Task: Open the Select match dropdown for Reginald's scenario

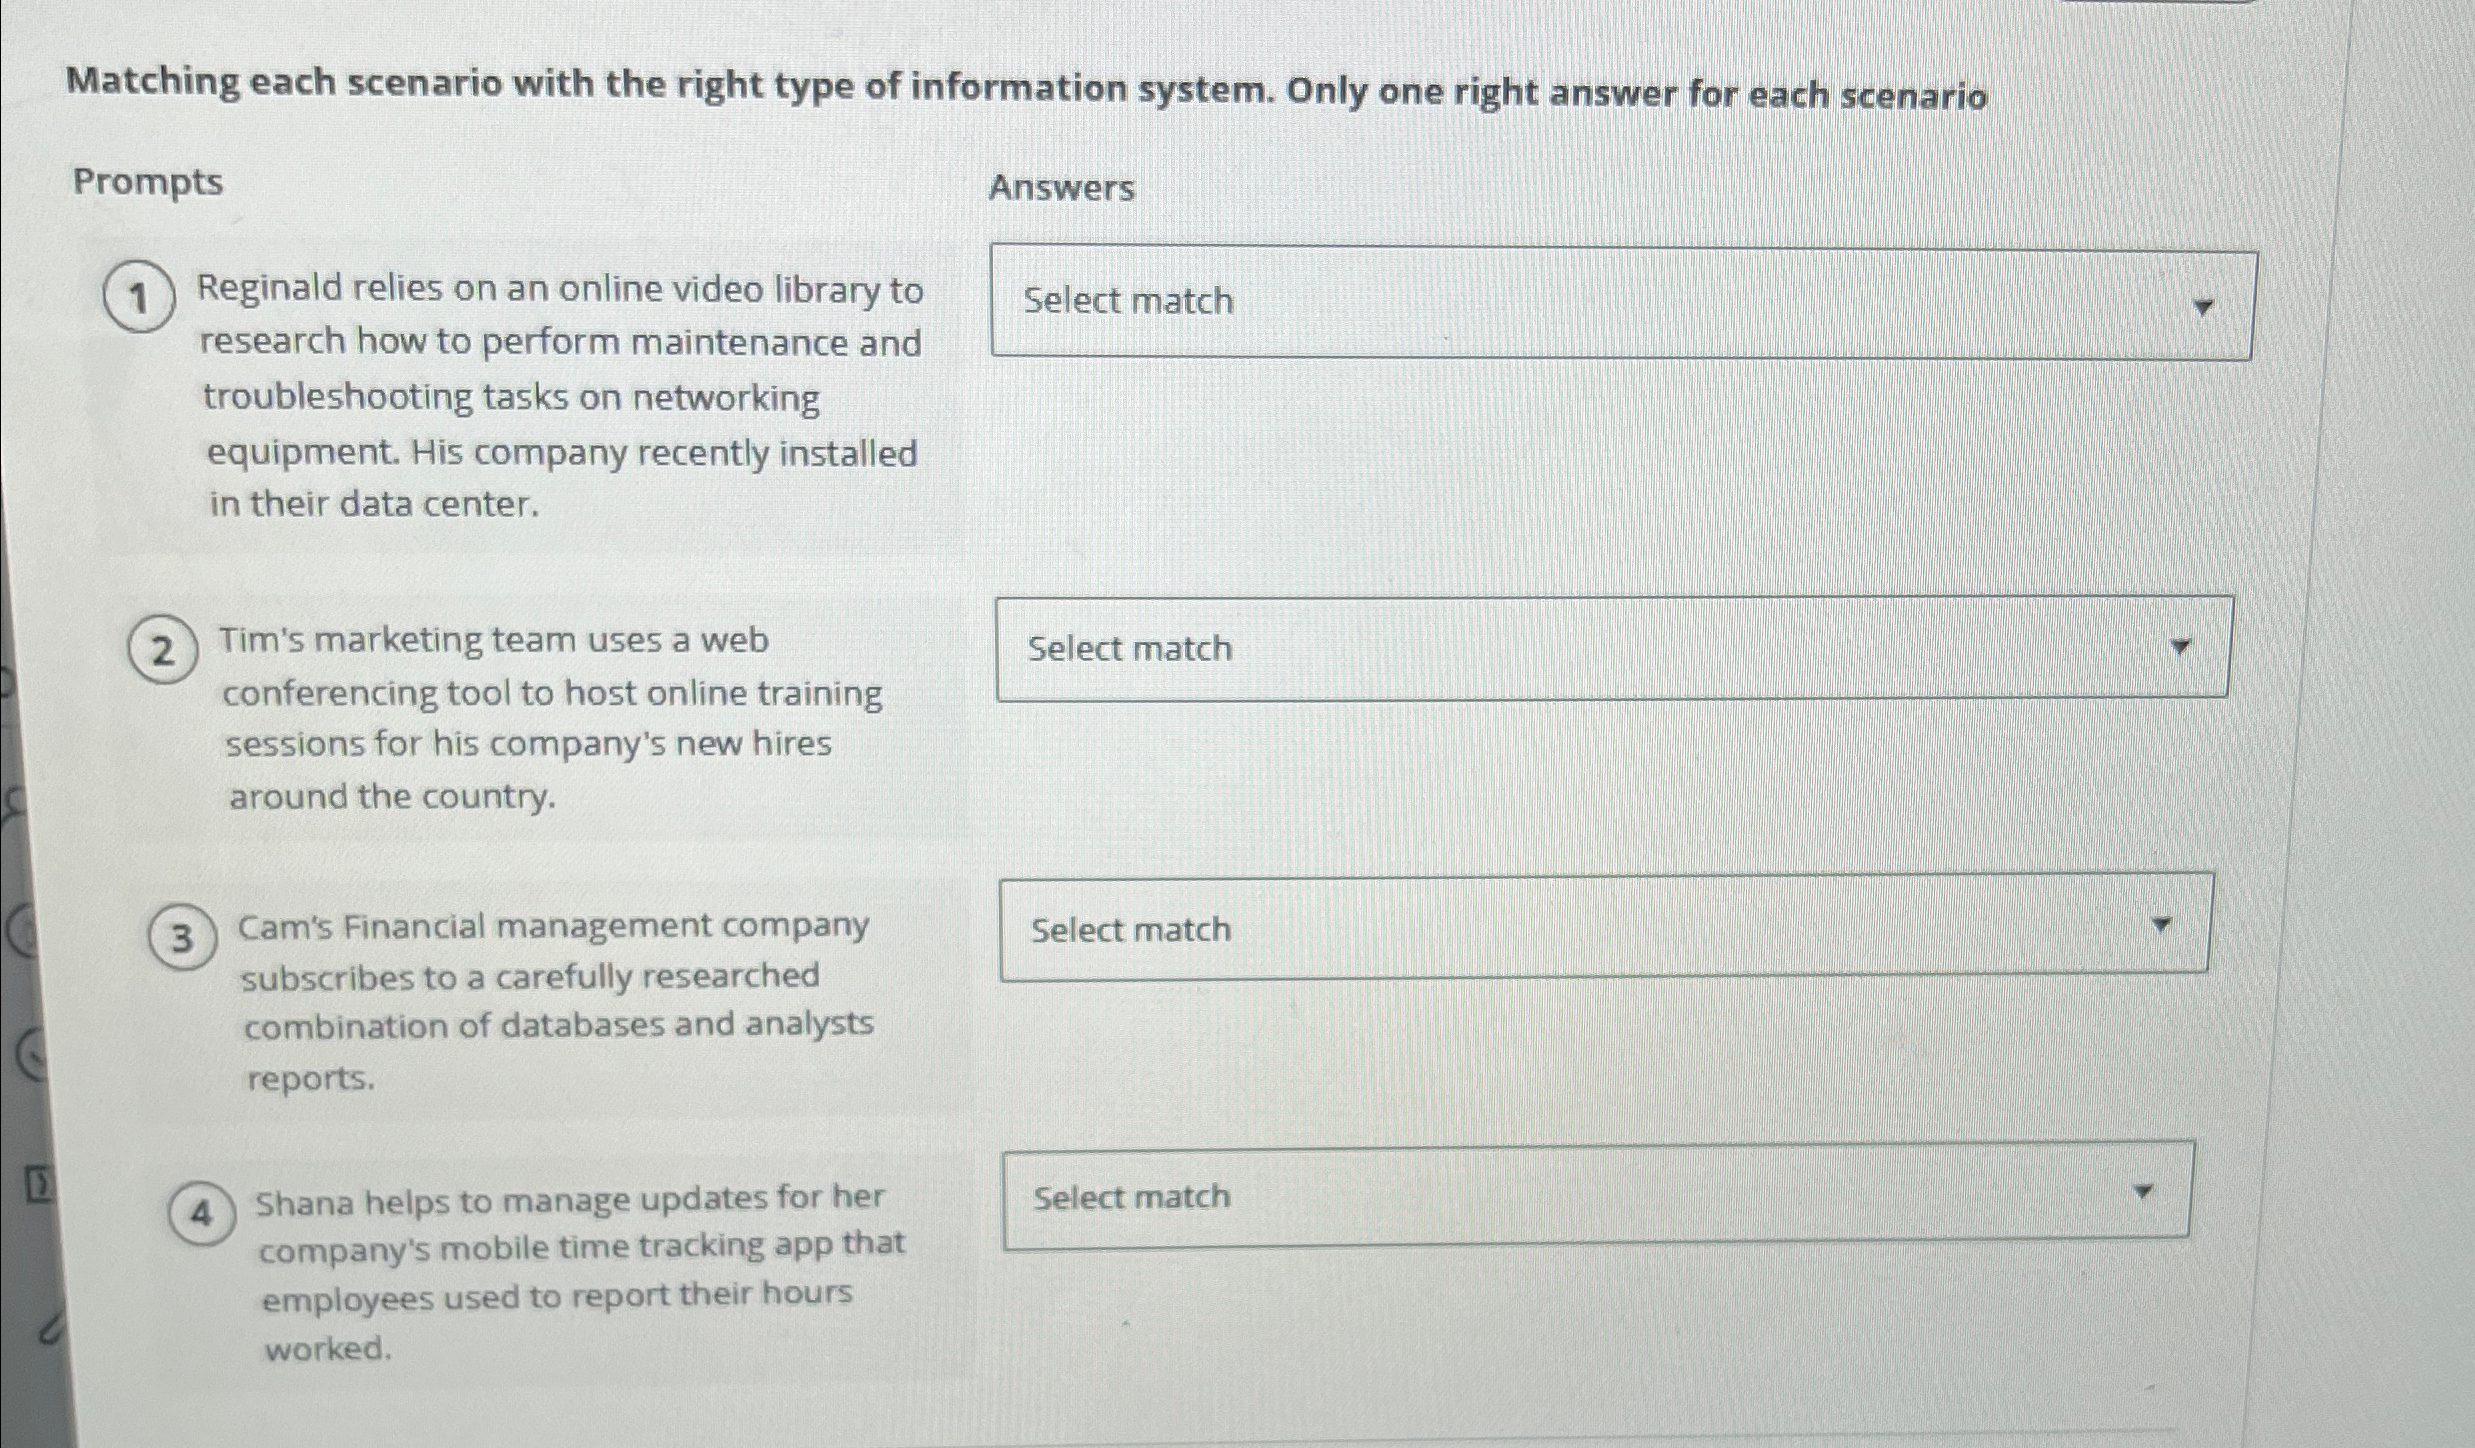Action: pos(1600,300)
